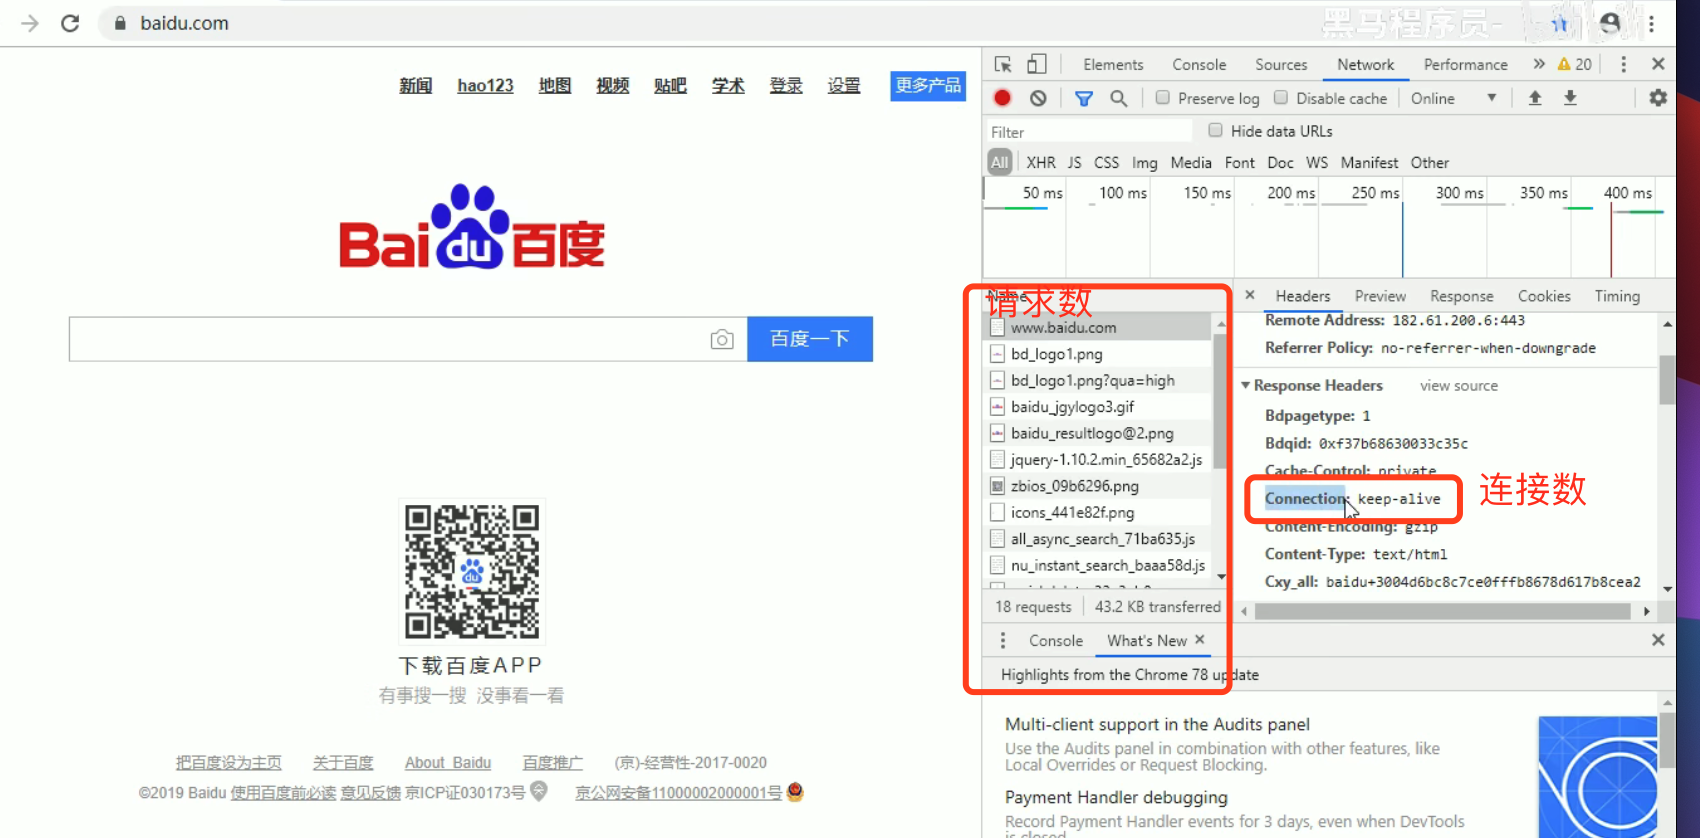This screenshot has width=1700, height=838.
Task: Click view source in Response Headers
Action: point(1459,385)
